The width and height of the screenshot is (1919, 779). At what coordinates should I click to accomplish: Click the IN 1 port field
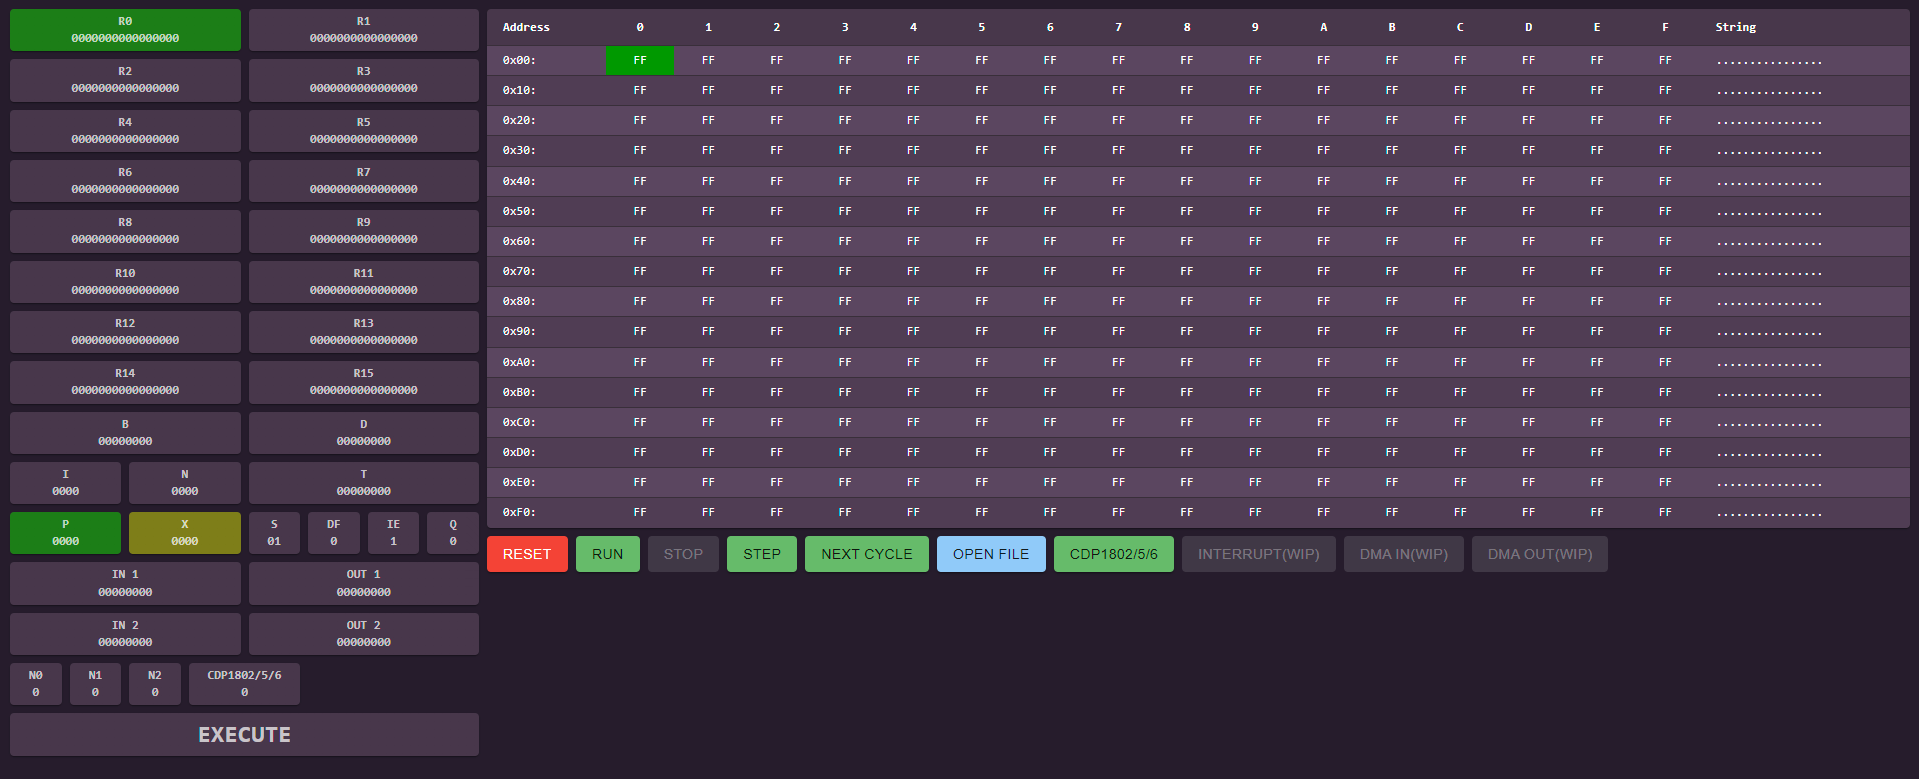pyautogui.click(x=125, y=583)
